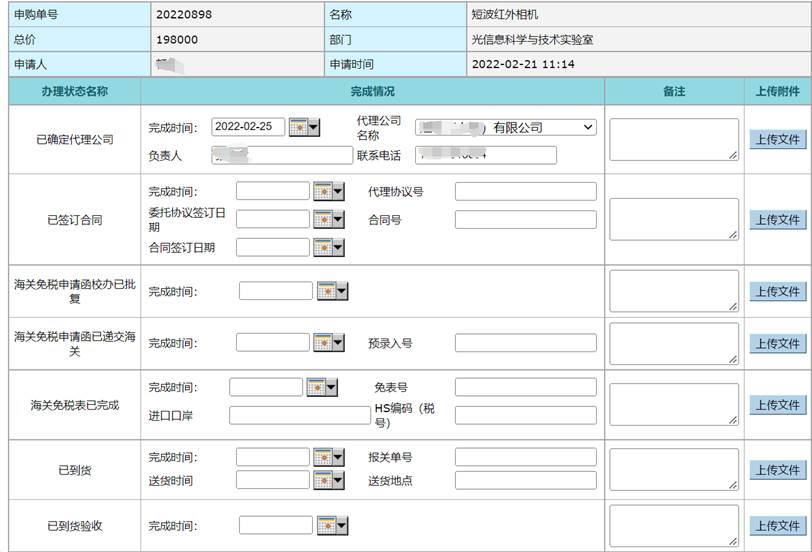Open date picker for 已签订合同 完成时间
The image size is (812, 552).
tap(329, 191)
